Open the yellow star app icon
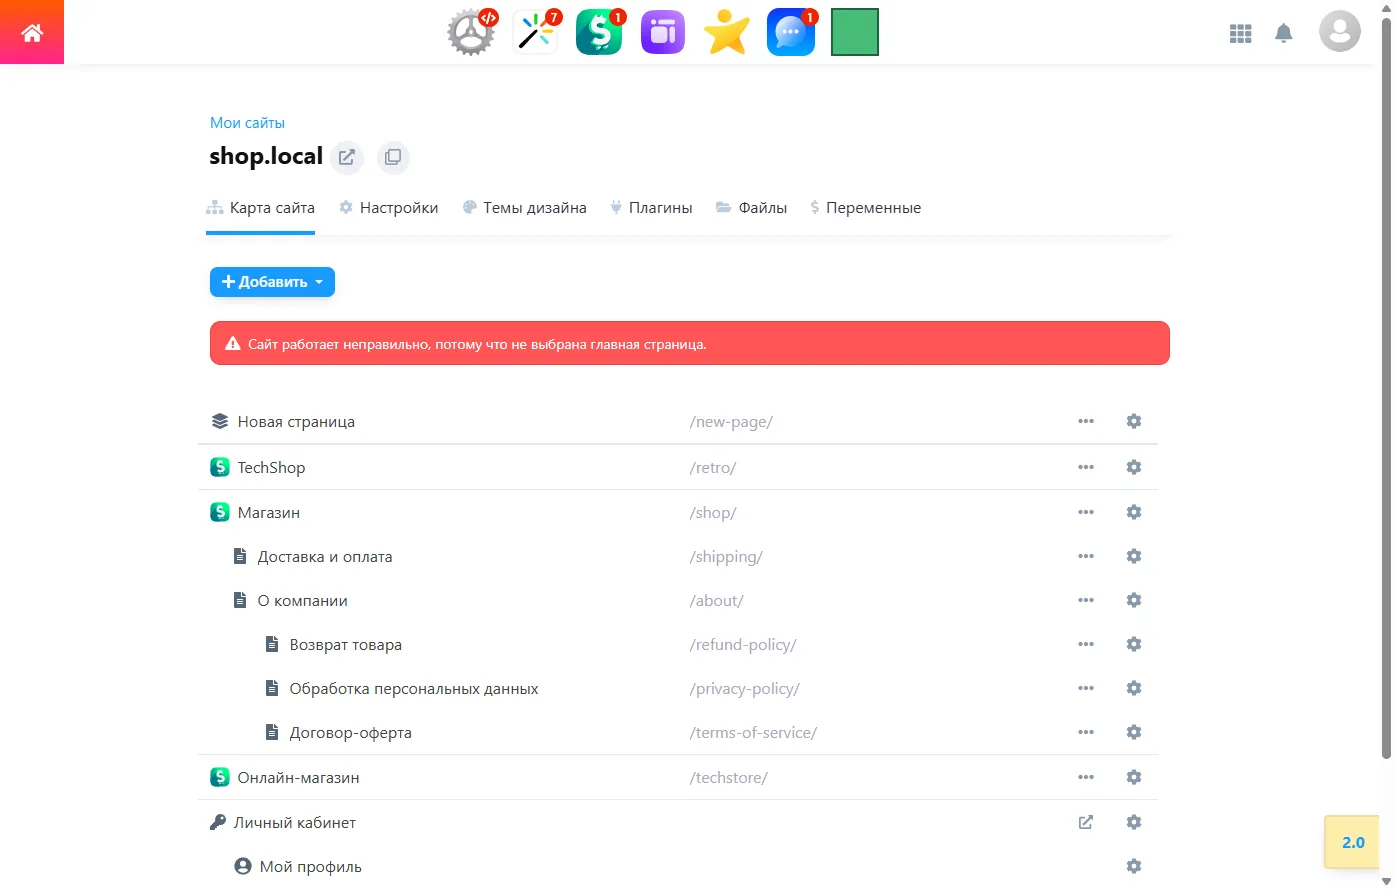This screenshot has height=889, width=1394. coord(727,33)
